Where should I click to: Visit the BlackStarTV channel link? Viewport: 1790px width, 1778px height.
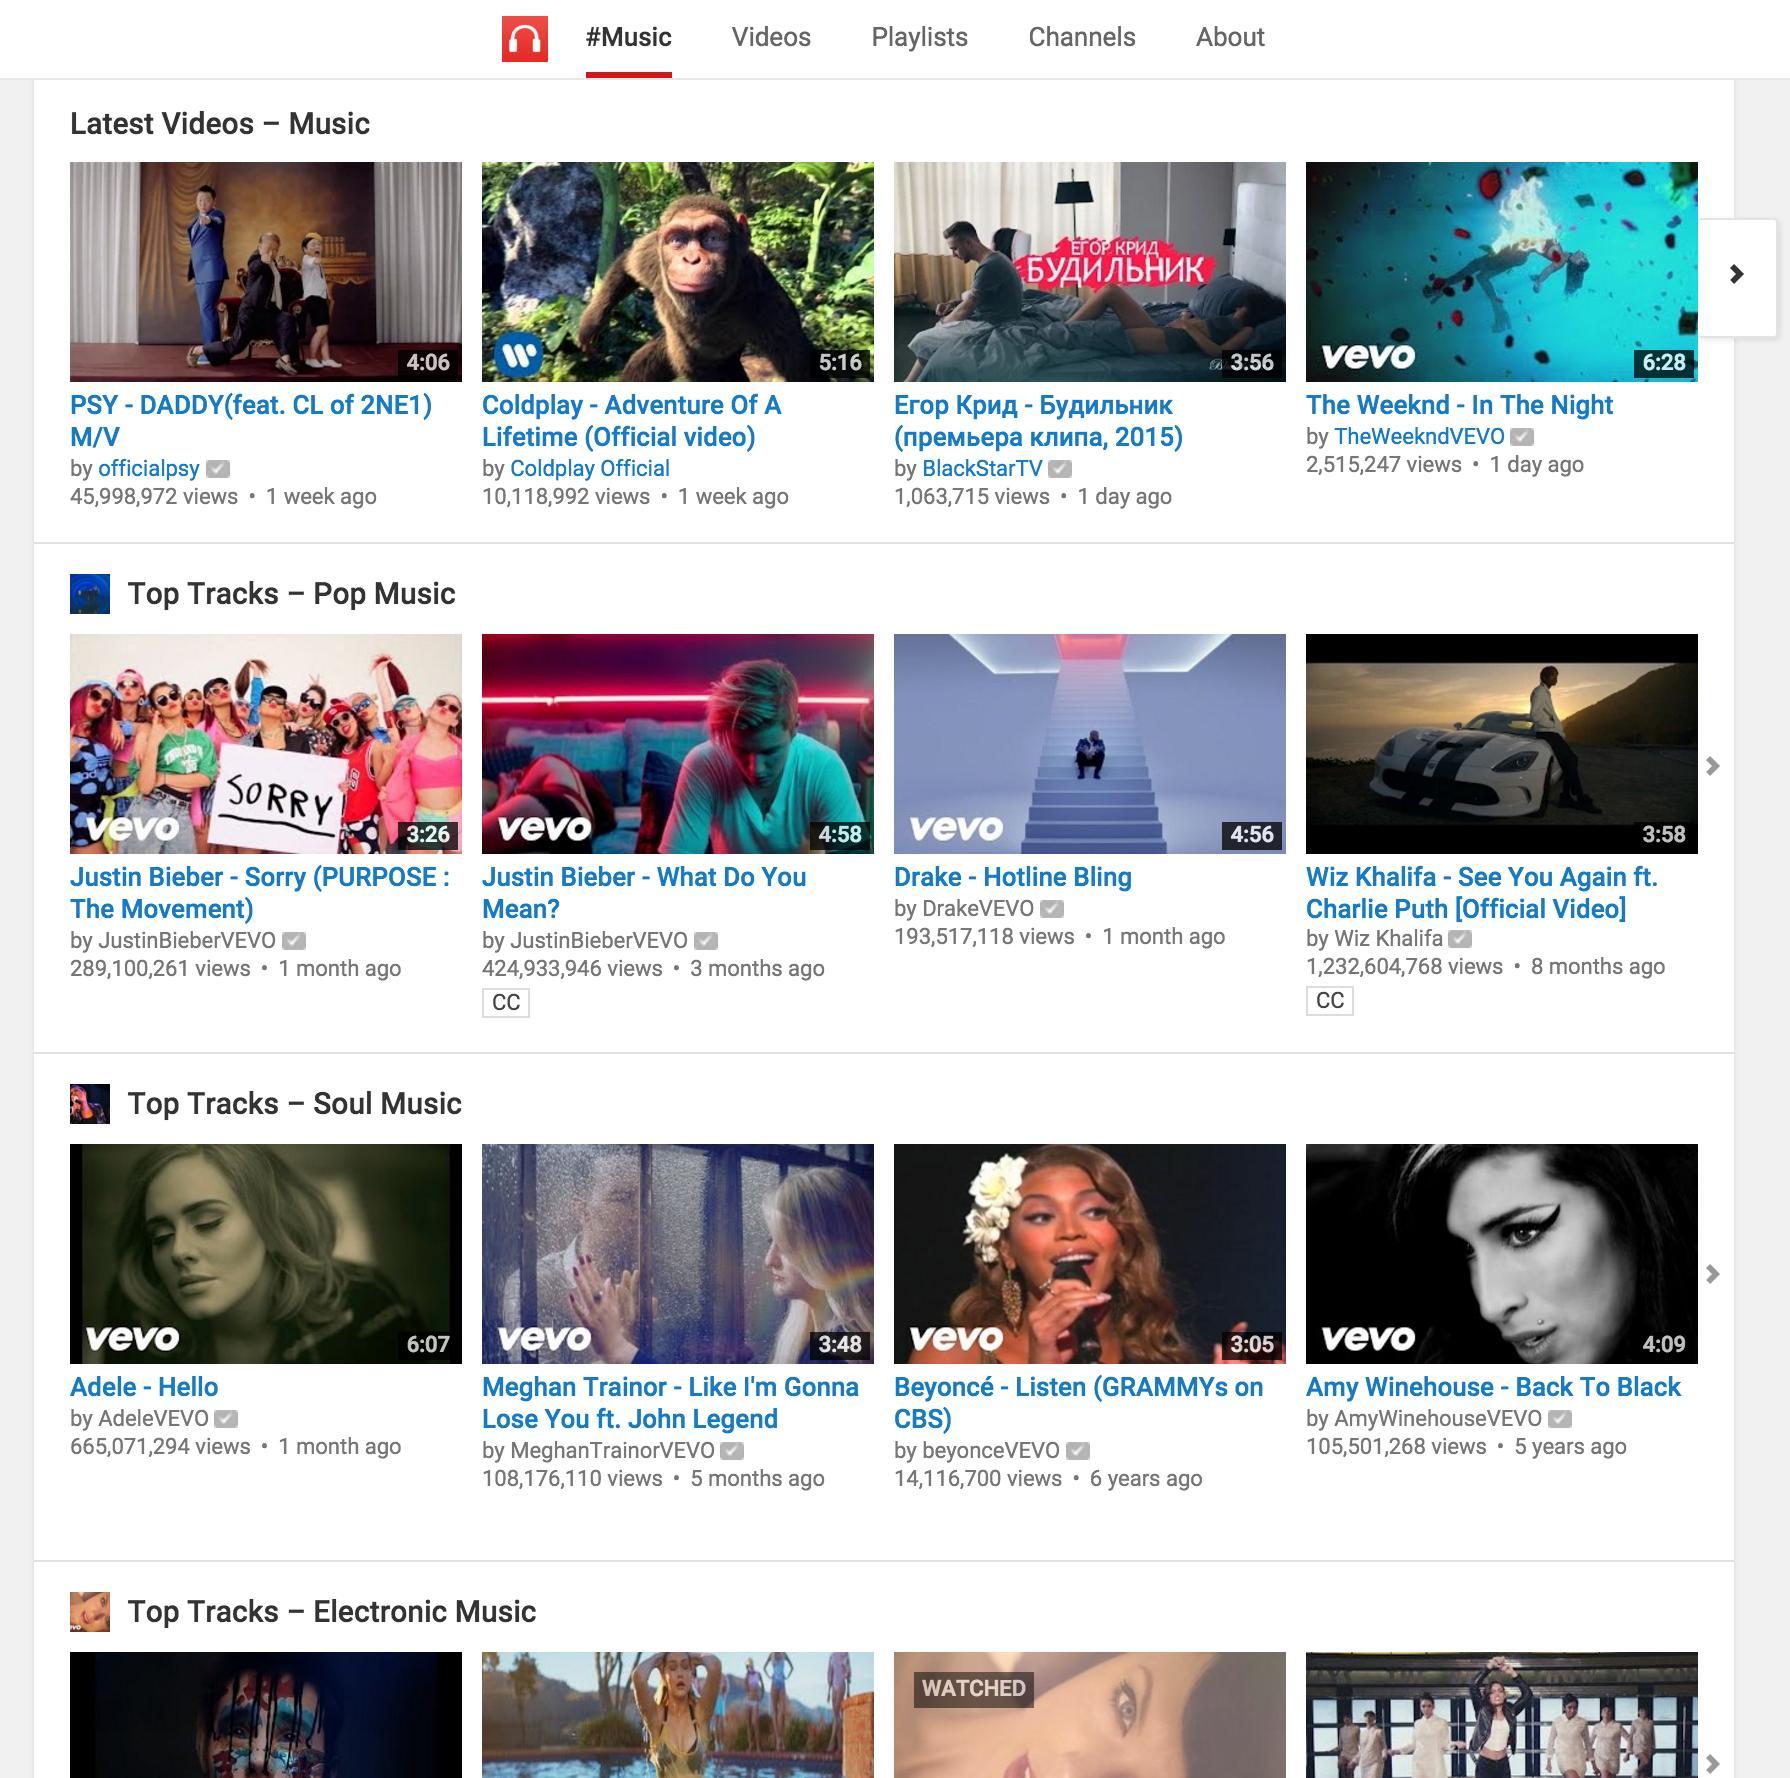[982, 469]
